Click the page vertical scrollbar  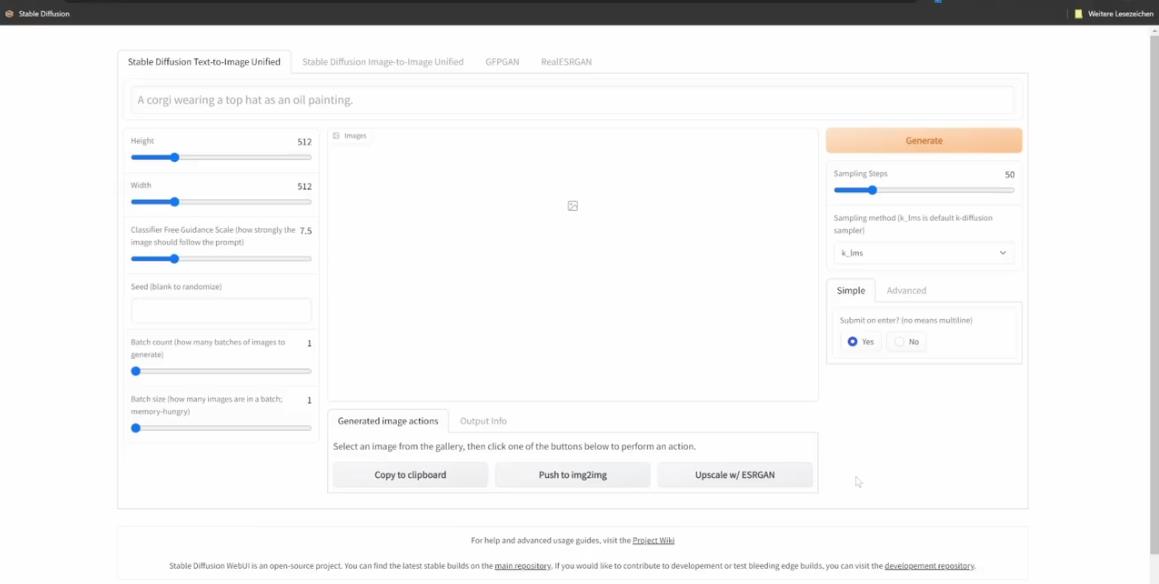pos(1153,296)
